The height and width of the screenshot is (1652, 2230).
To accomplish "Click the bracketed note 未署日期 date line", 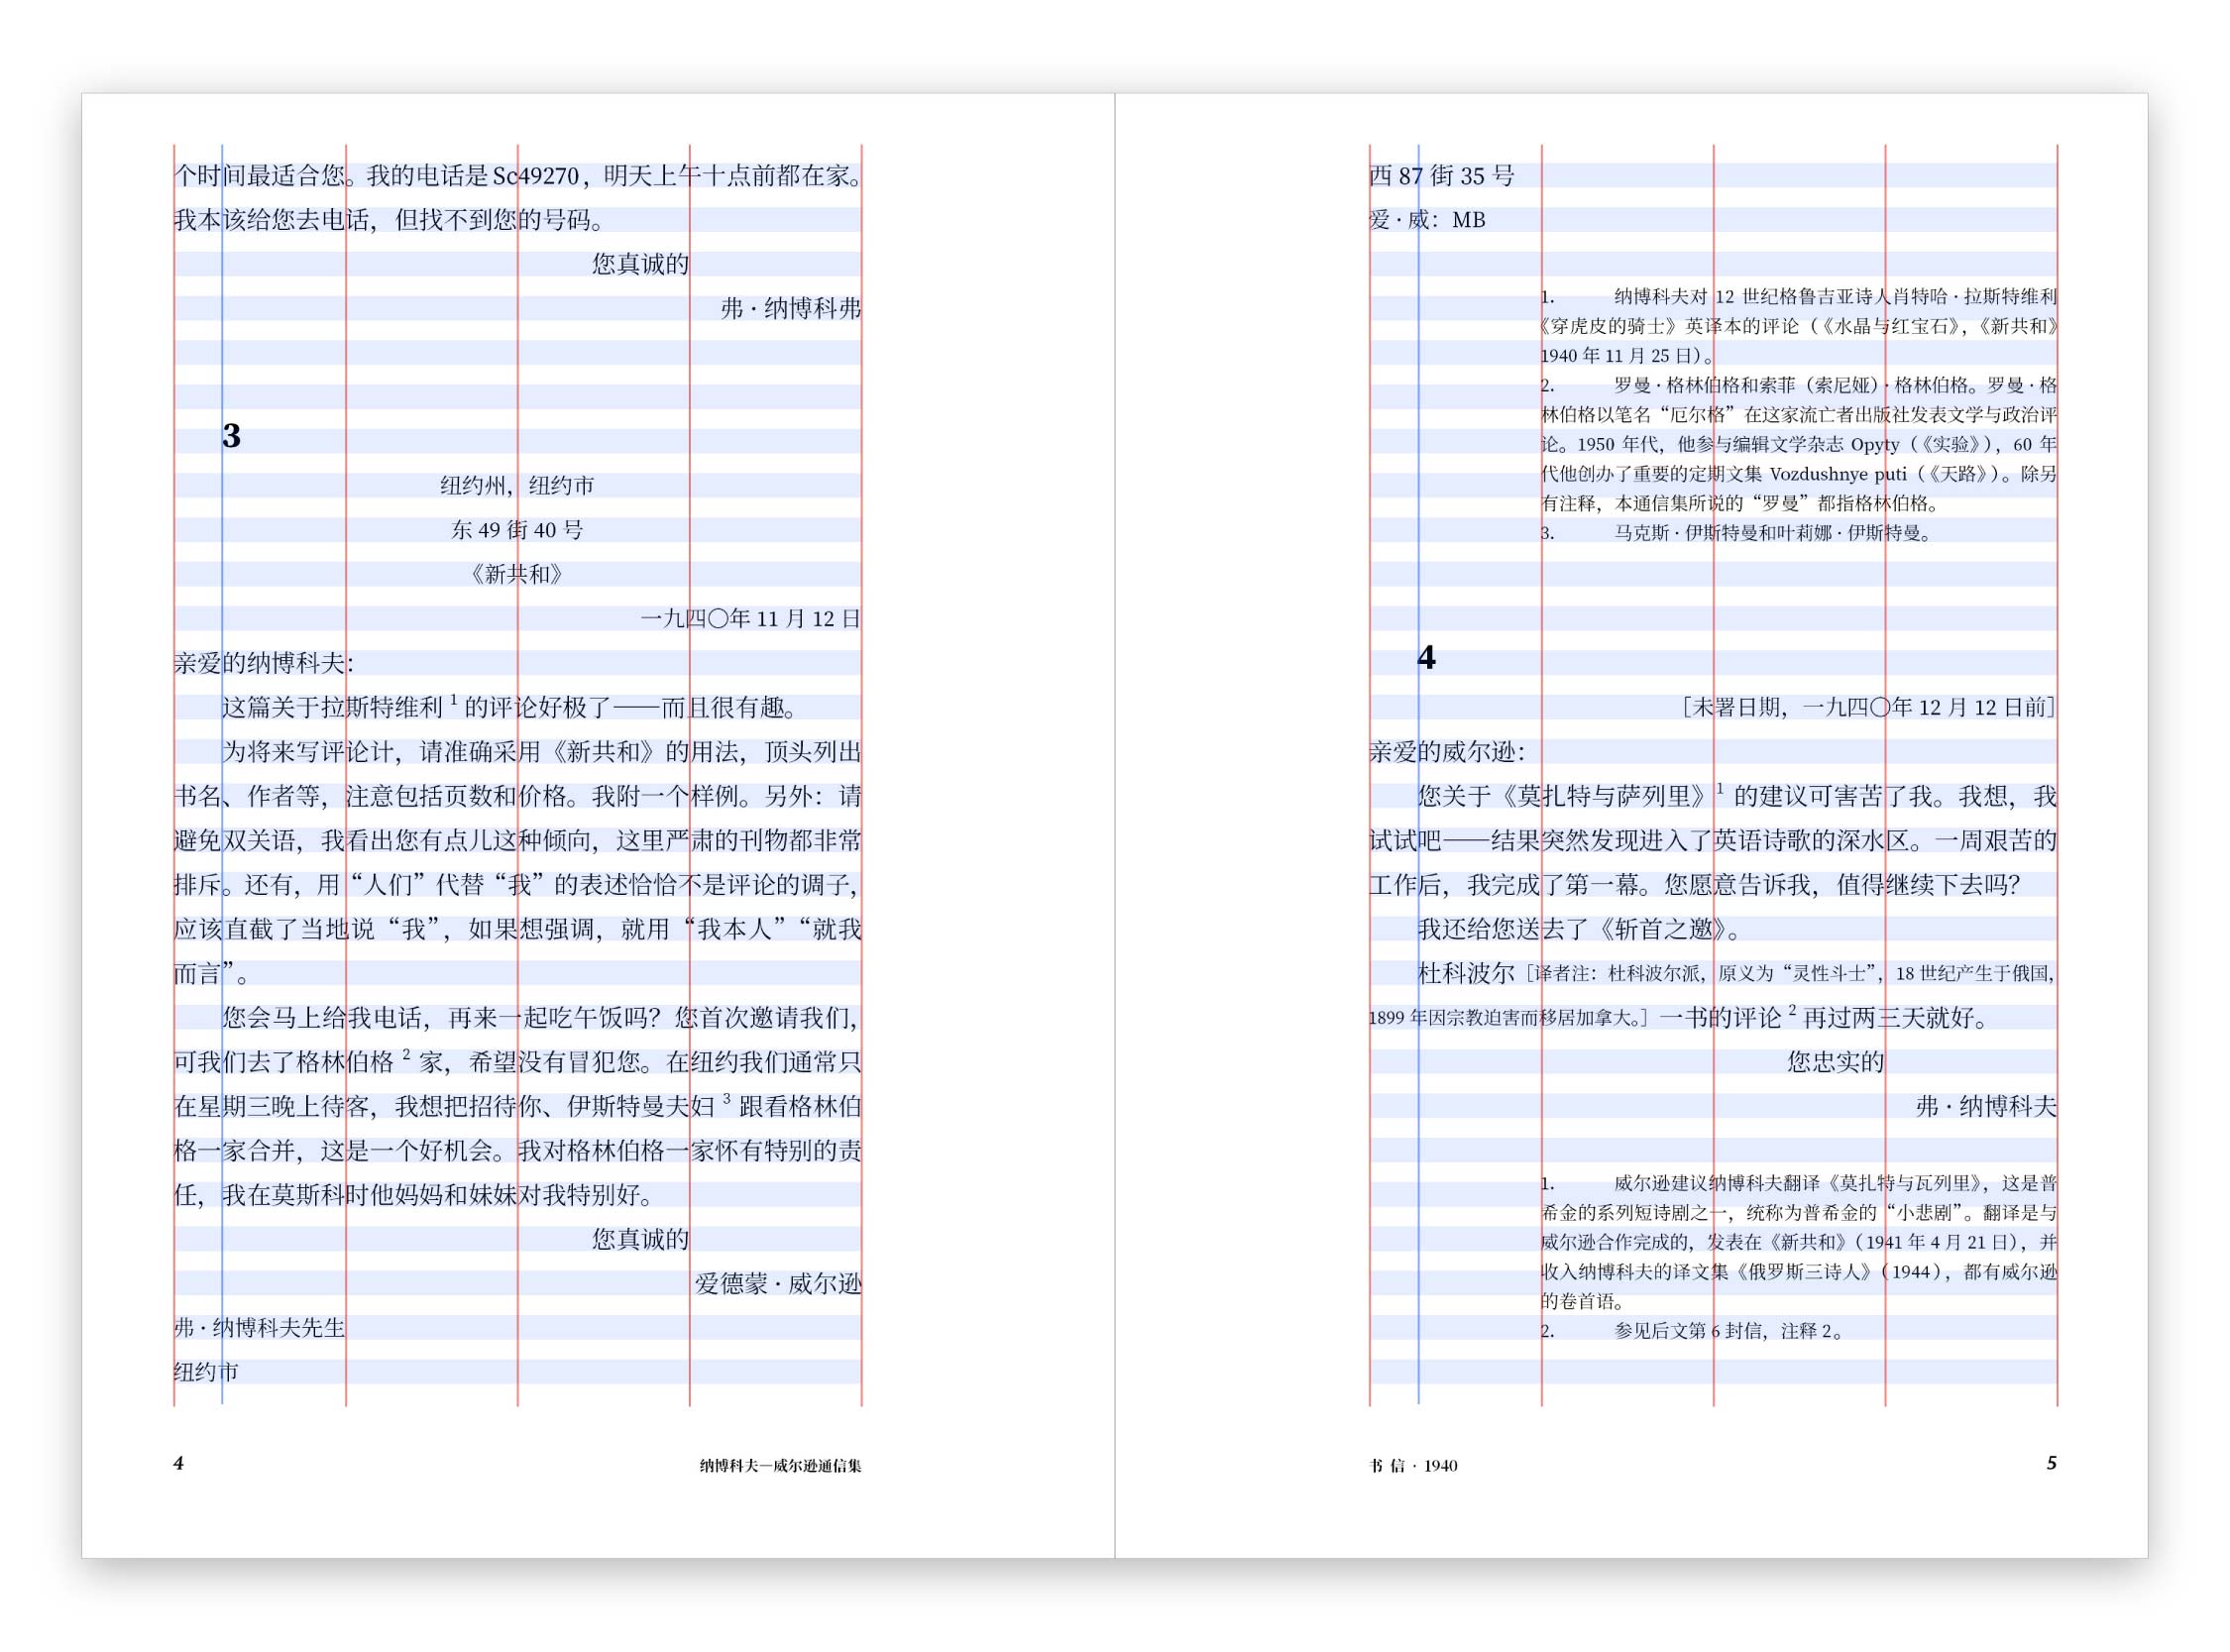I will click(x=1868, y=707).
